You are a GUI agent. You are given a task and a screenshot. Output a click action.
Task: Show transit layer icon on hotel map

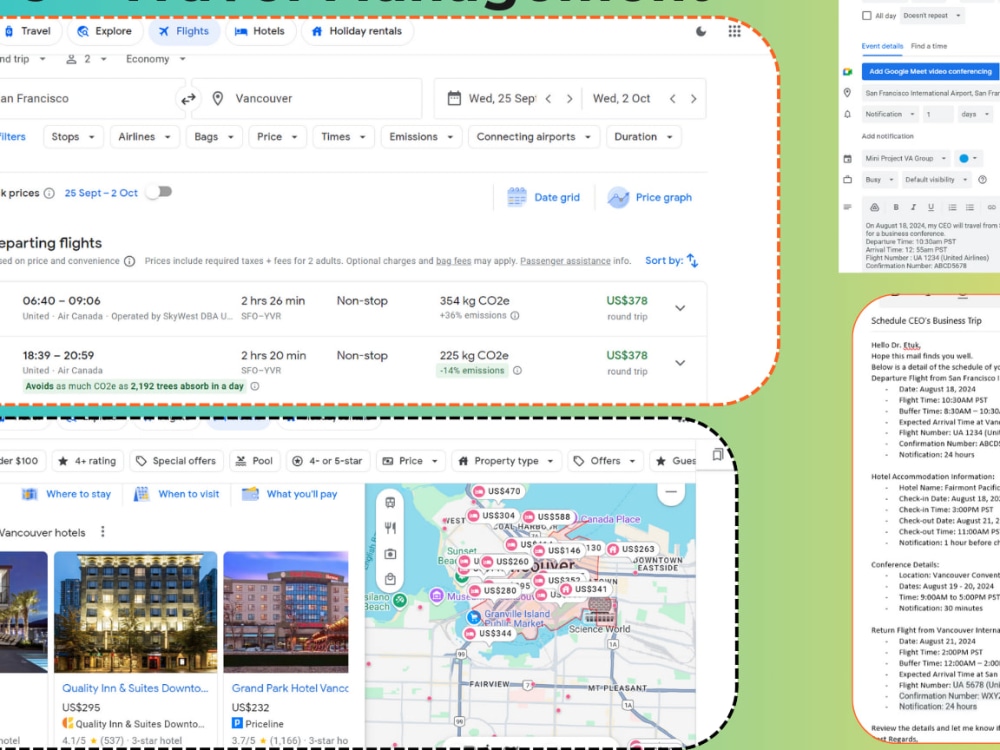tap(390, 503)
